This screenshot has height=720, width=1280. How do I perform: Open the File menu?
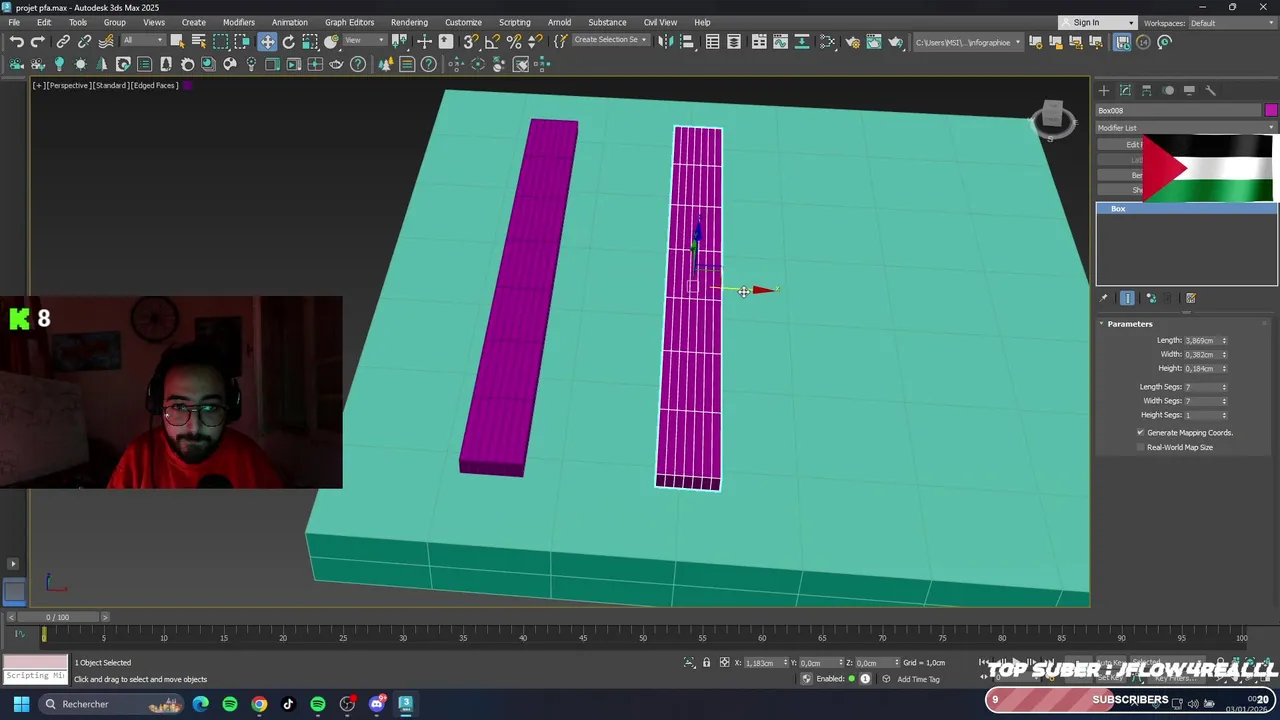pos(14,22)
